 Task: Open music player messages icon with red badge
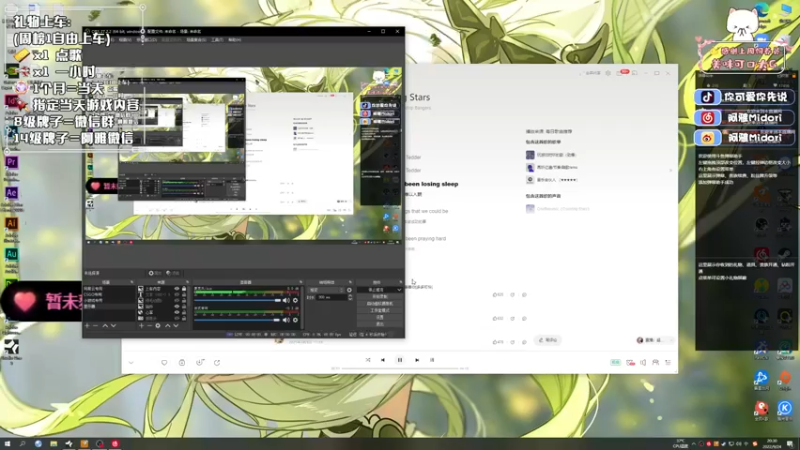pyautogui.click(x=621, y=72)
